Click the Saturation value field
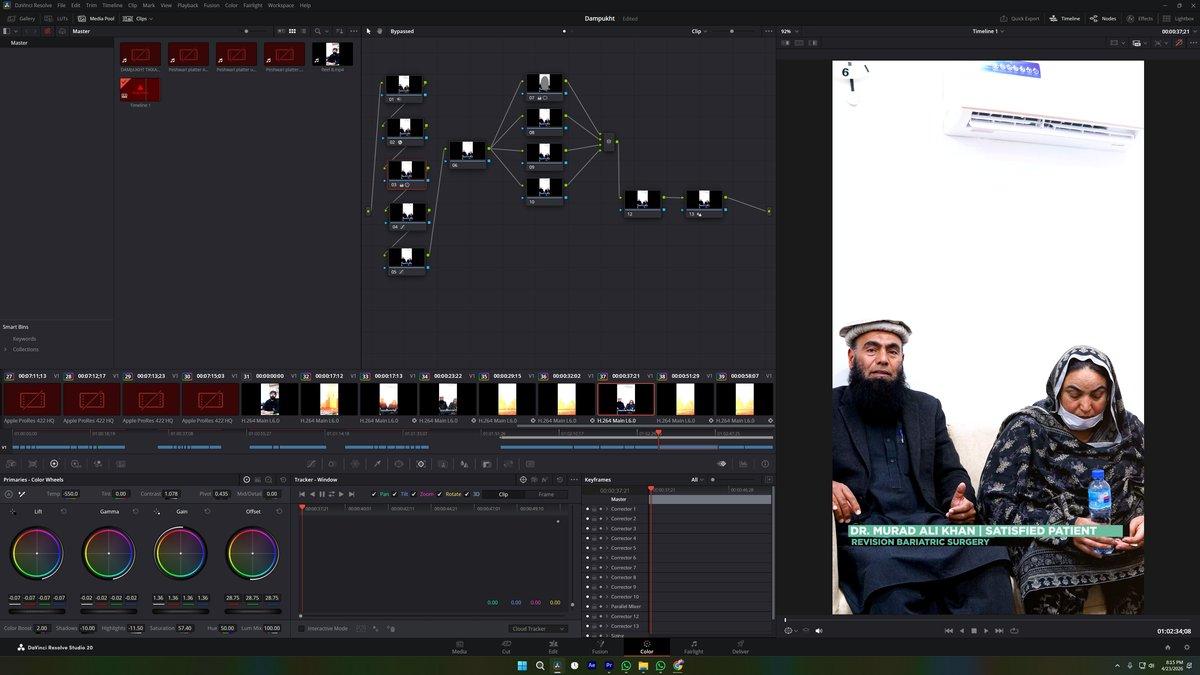Viewport: 1200px width, 675px height. tap(185, 628)
